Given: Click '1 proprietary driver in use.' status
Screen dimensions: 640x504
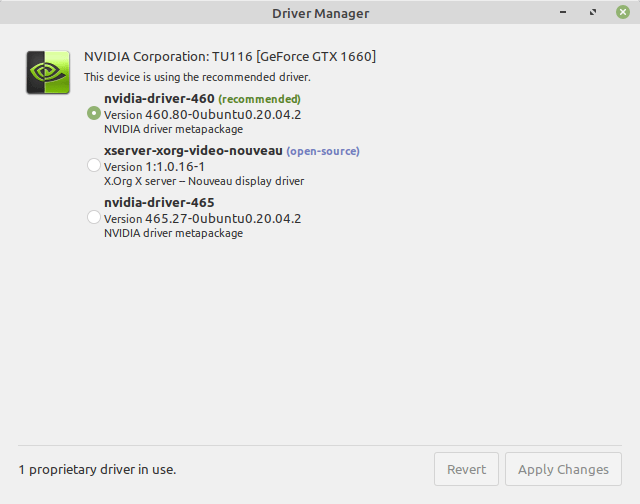Looking at the screenshot, I should [98, 470].
